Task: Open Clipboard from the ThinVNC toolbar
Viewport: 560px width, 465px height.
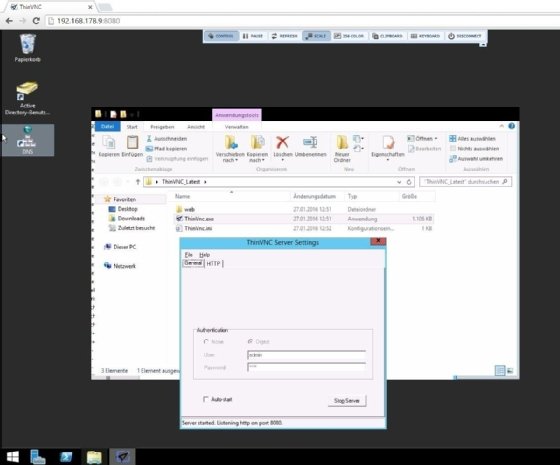Action: (387, 36)
